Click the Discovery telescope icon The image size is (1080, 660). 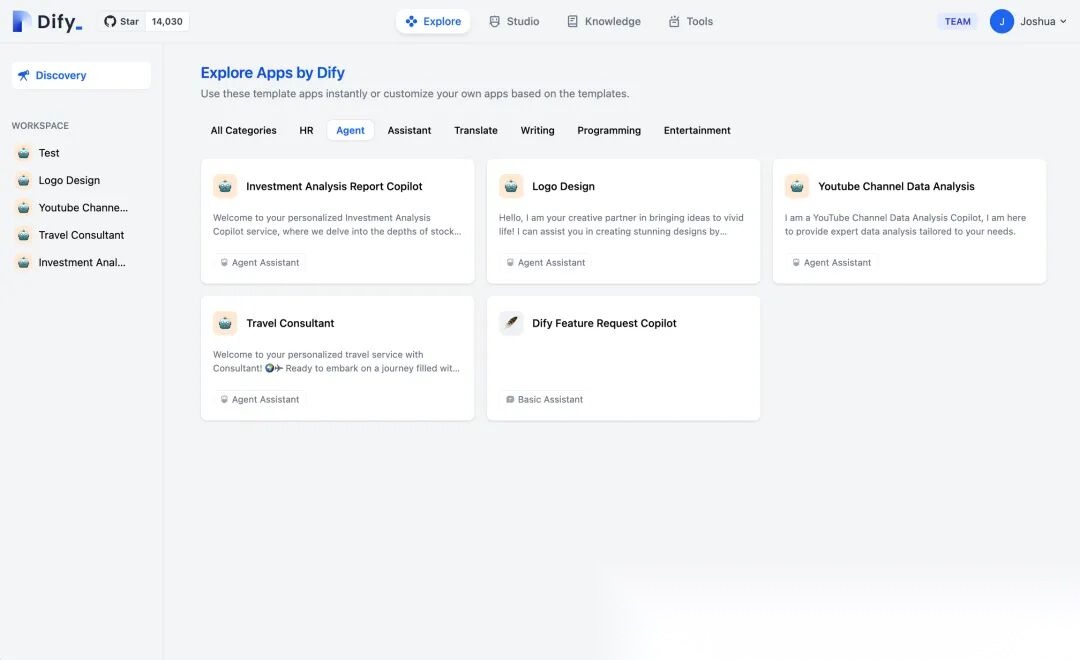tap(23, 75)
